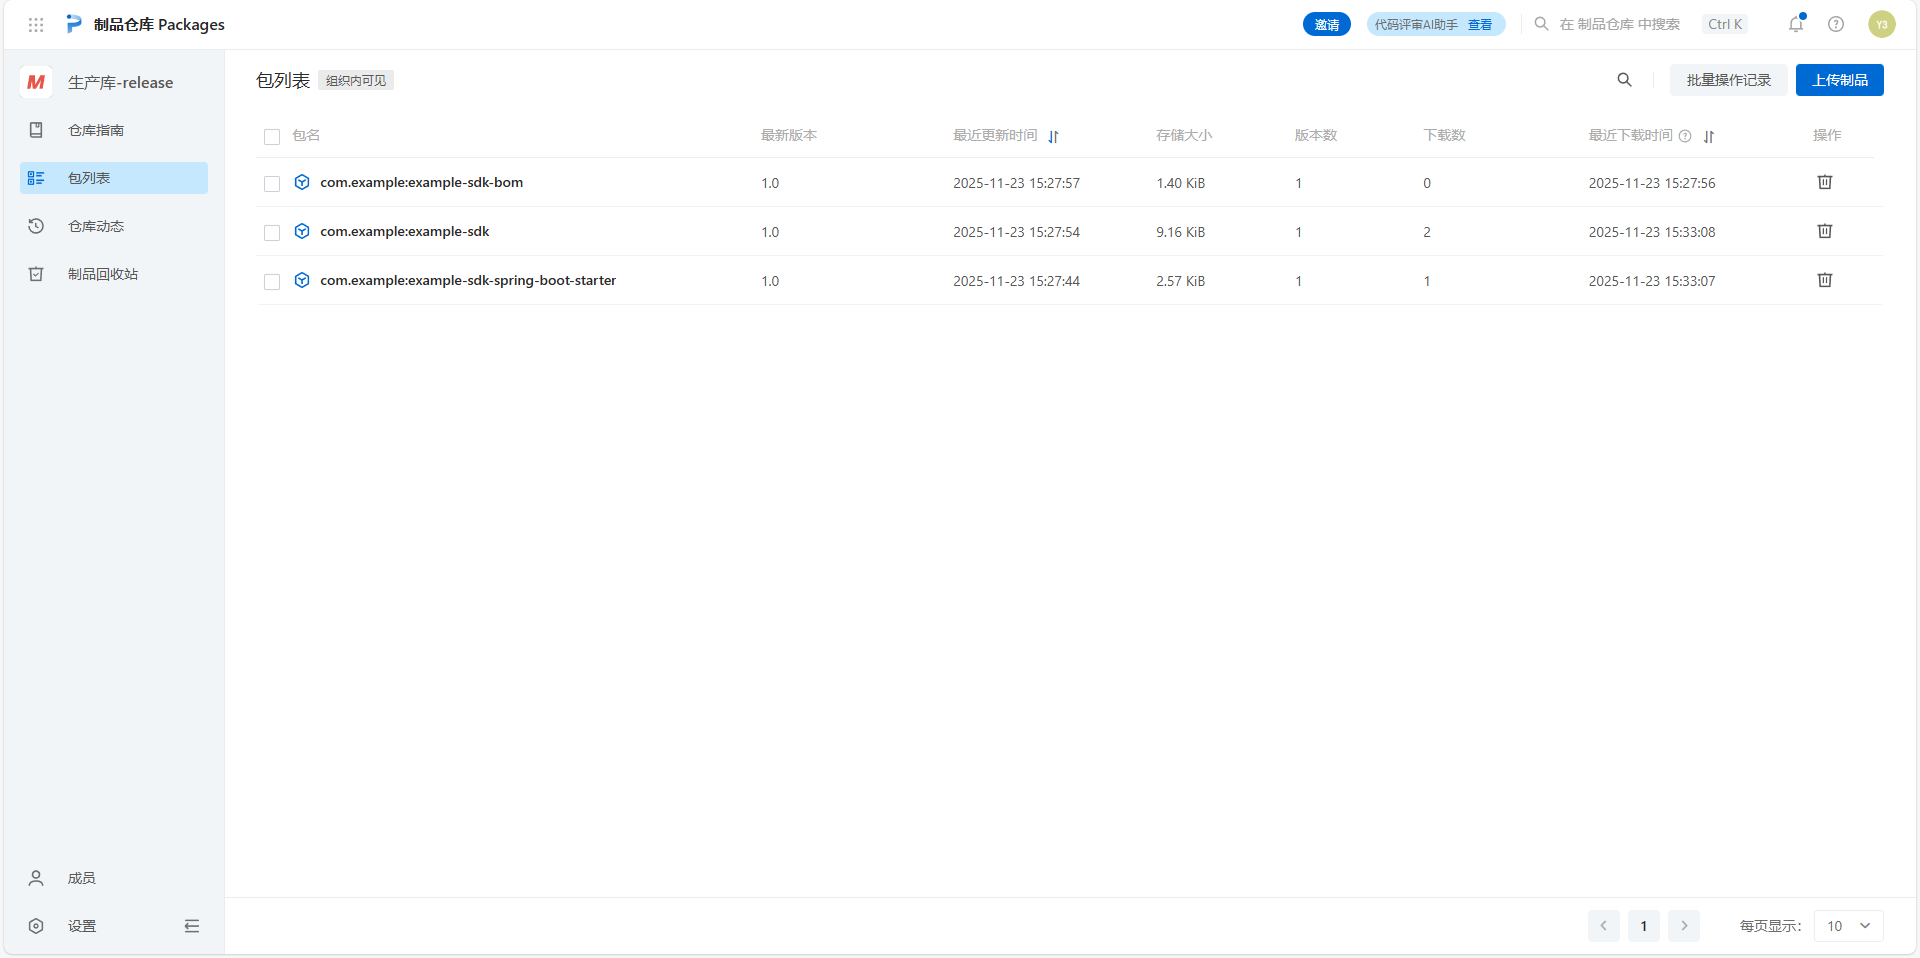Open the com.example:example-sdk package
This screenshot has width=1920, height=958.
(405, 231)
